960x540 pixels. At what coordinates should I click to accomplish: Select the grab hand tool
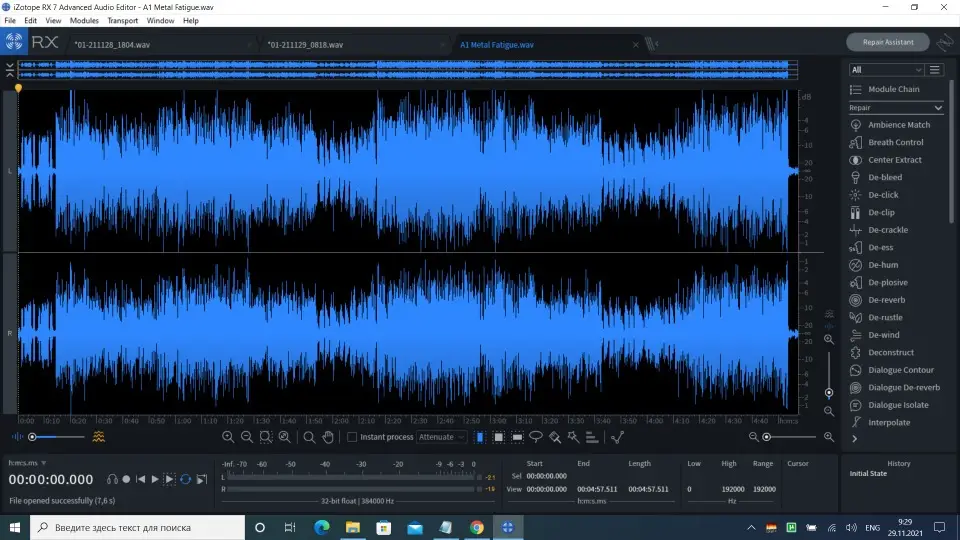coord(327,437)
